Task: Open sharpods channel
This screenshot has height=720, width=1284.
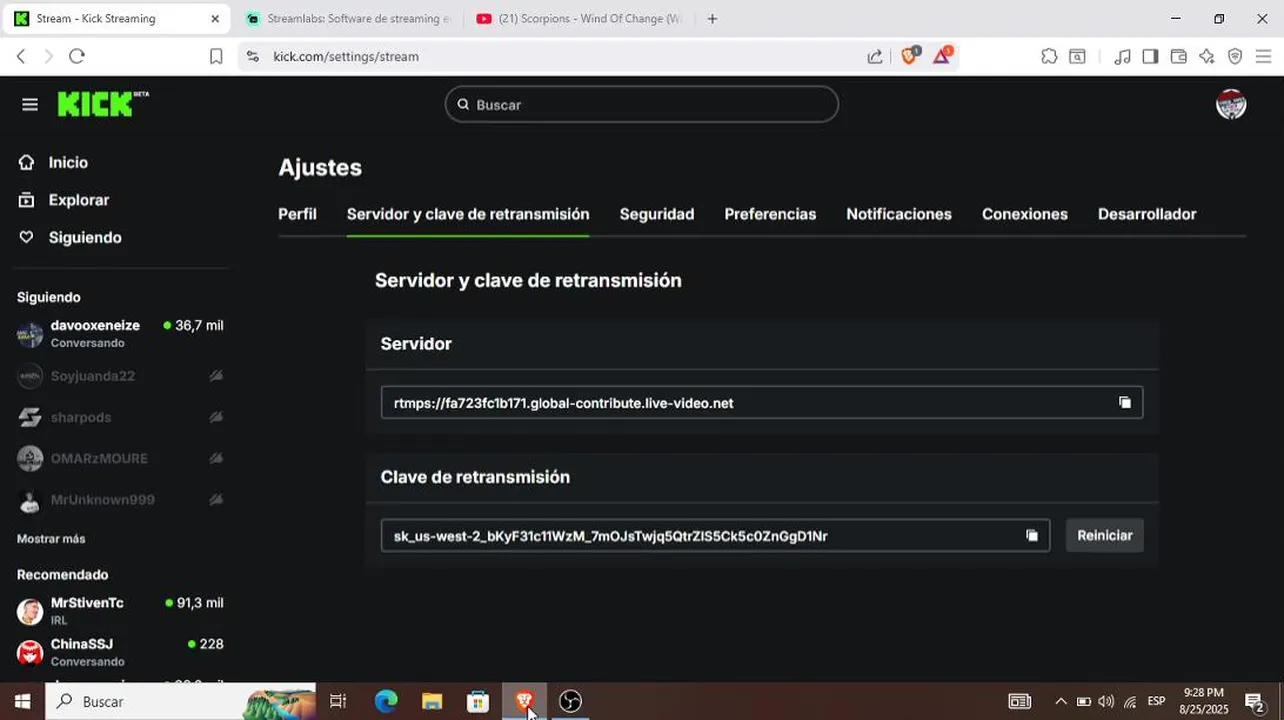Action: pos(120,417)
